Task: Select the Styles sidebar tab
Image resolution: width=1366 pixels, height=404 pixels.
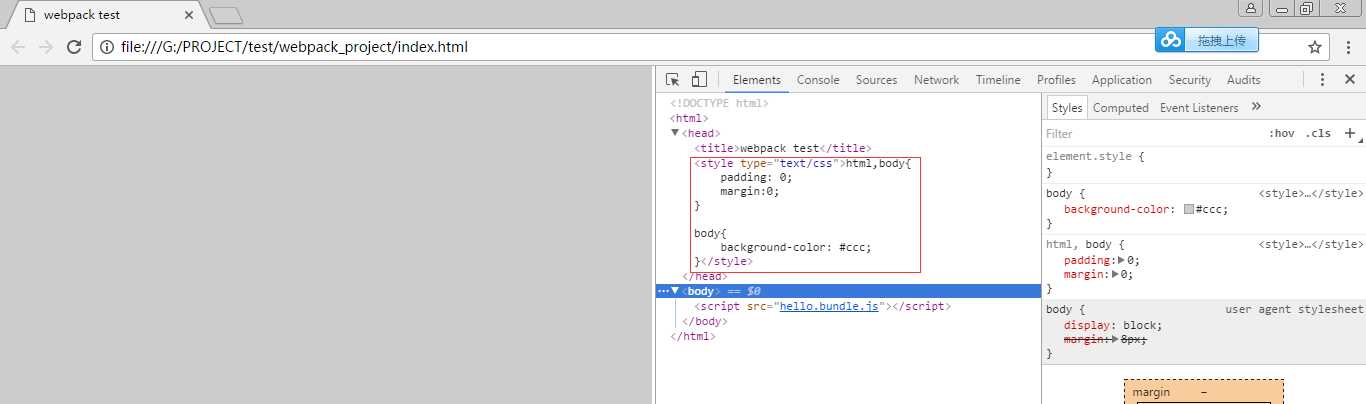Action: (x=1067, y=108)
